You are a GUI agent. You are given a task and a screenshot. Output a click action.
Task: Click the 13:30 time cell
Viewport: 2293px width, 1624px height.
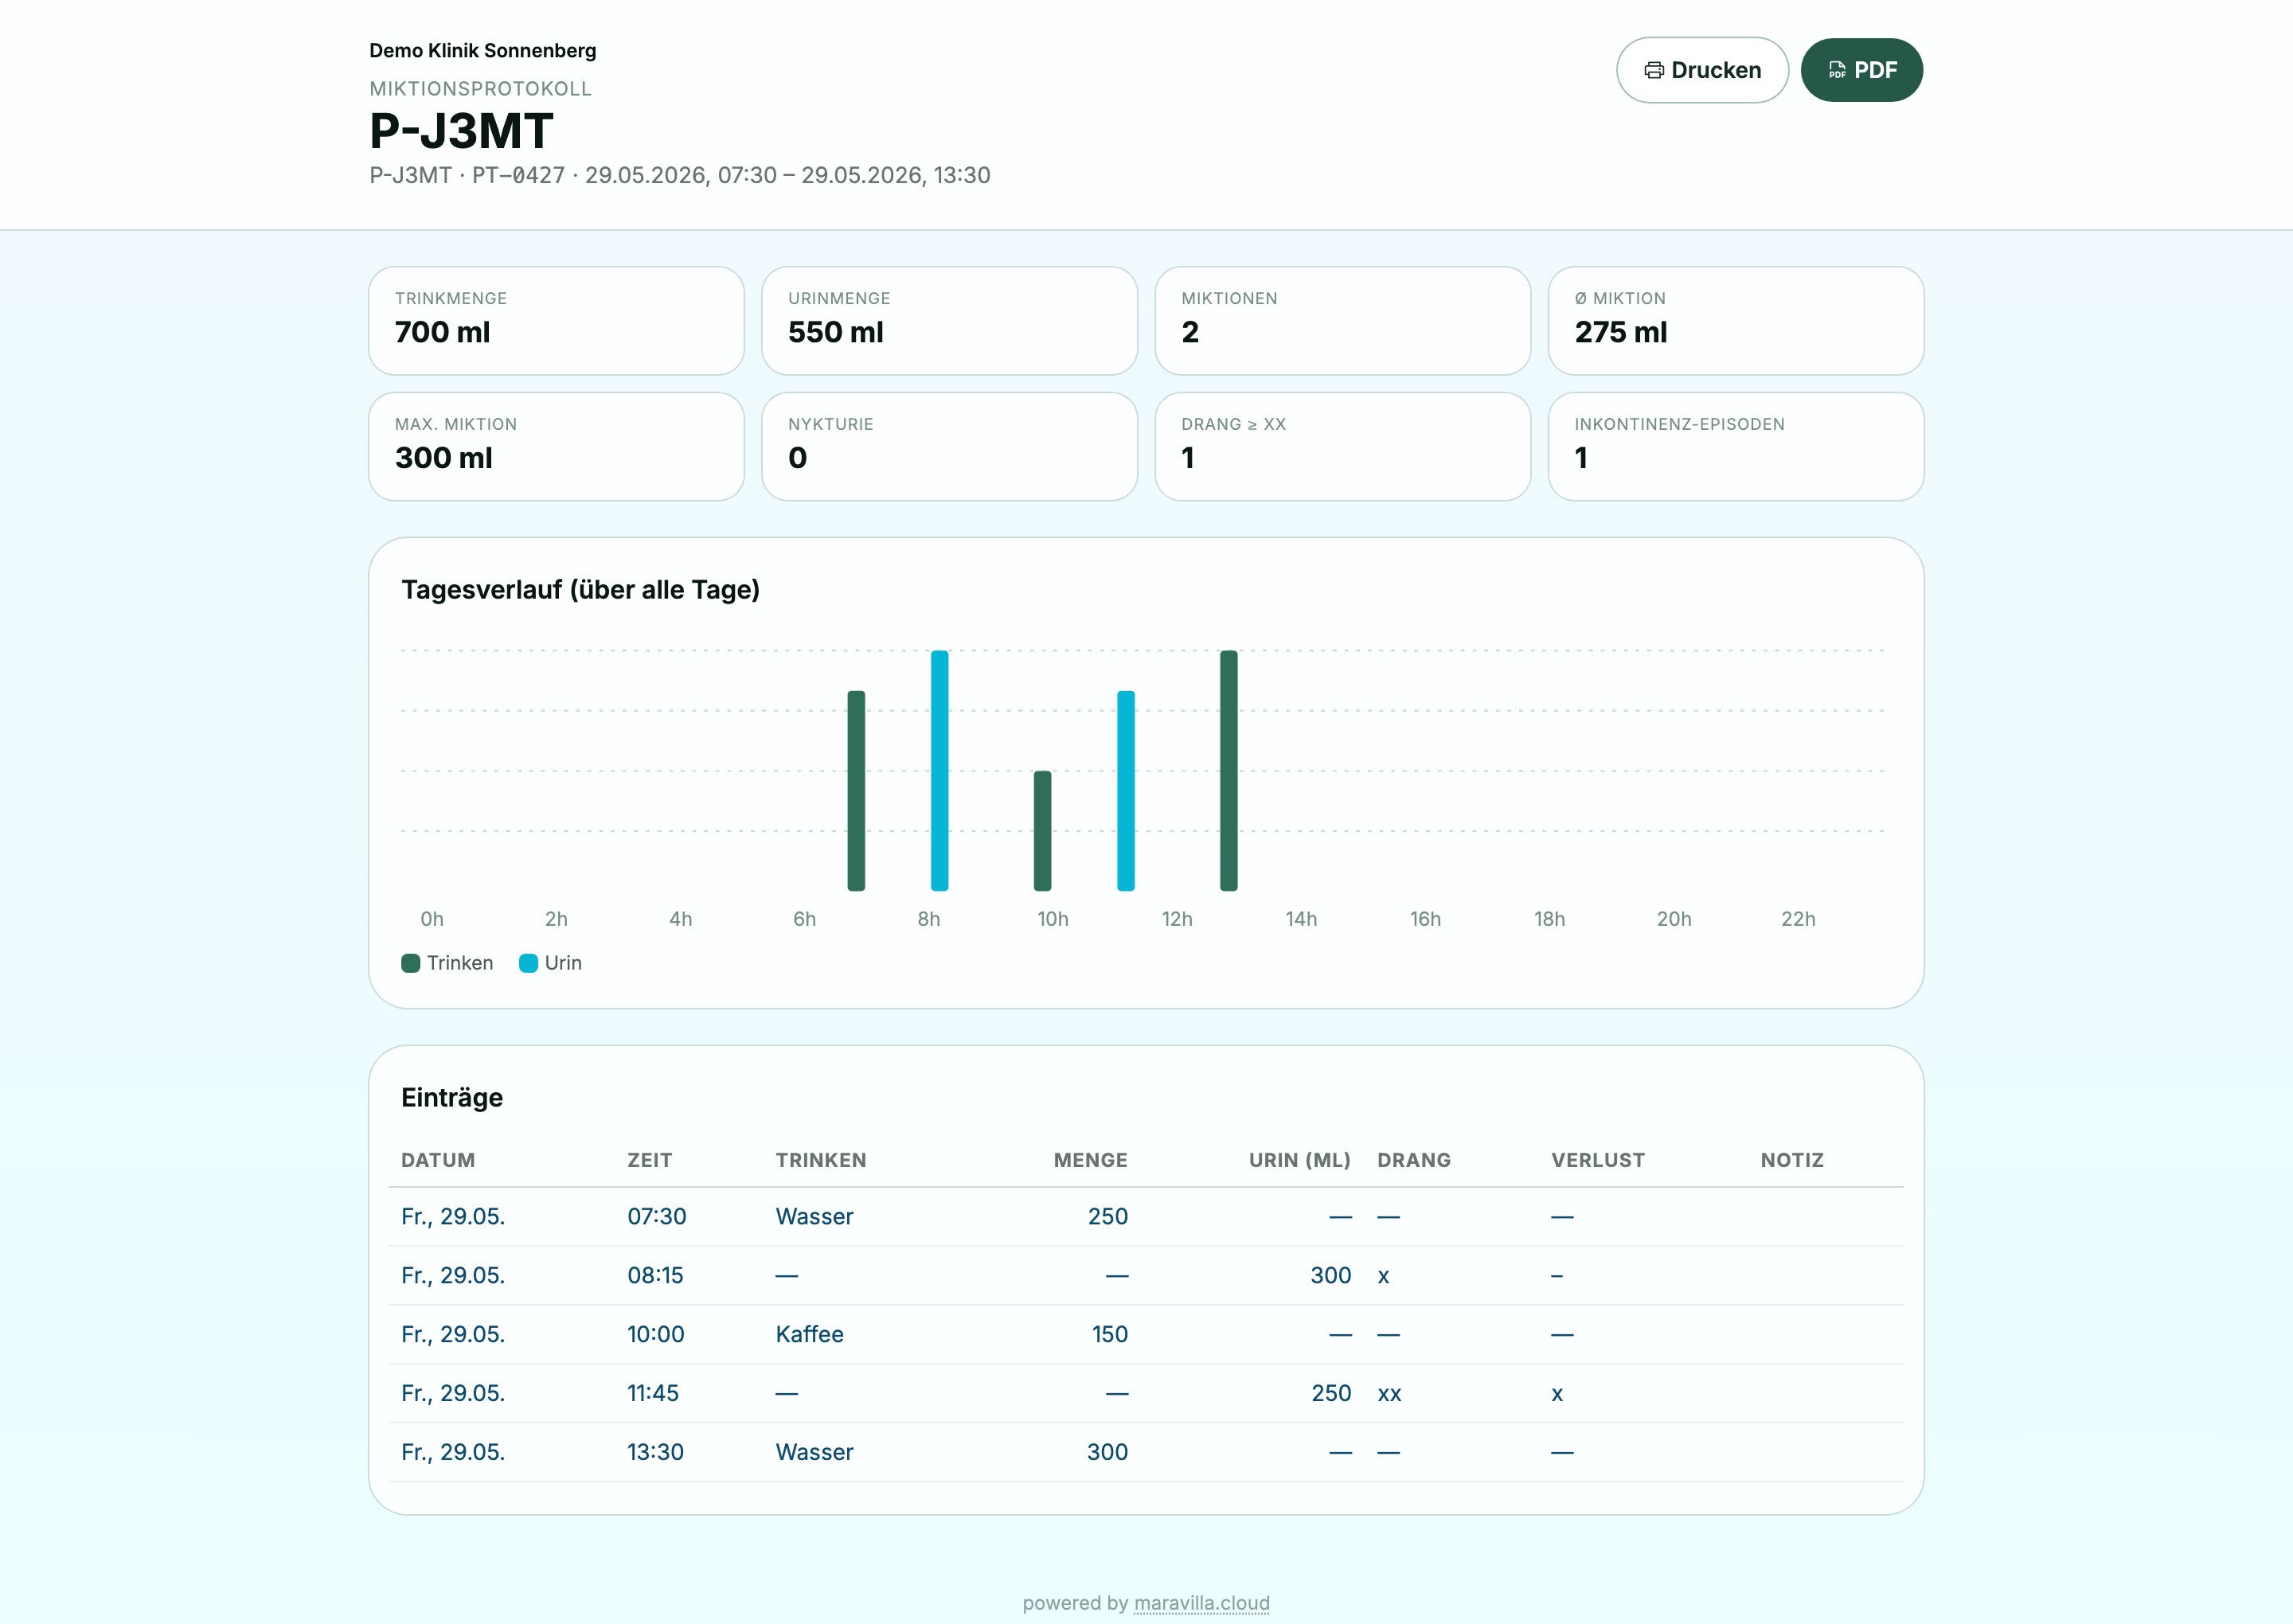coord(655,1452)
